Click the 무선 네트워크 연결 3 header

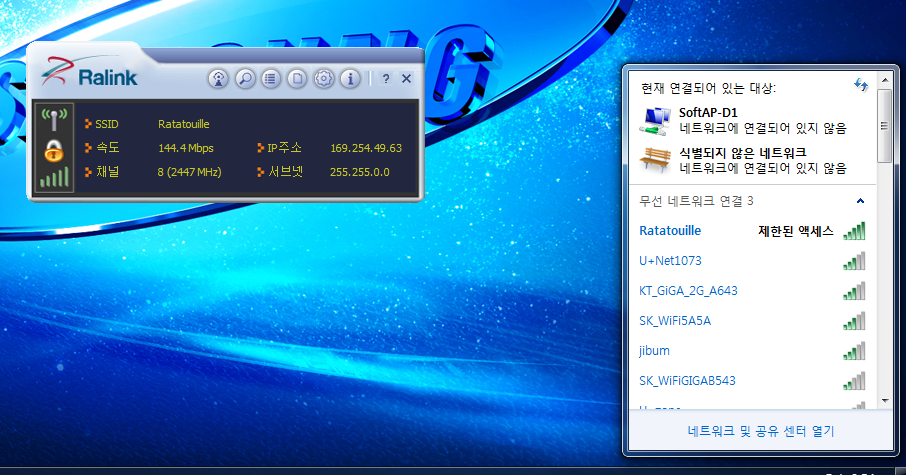pyautogui.click(x=696, y=201)
